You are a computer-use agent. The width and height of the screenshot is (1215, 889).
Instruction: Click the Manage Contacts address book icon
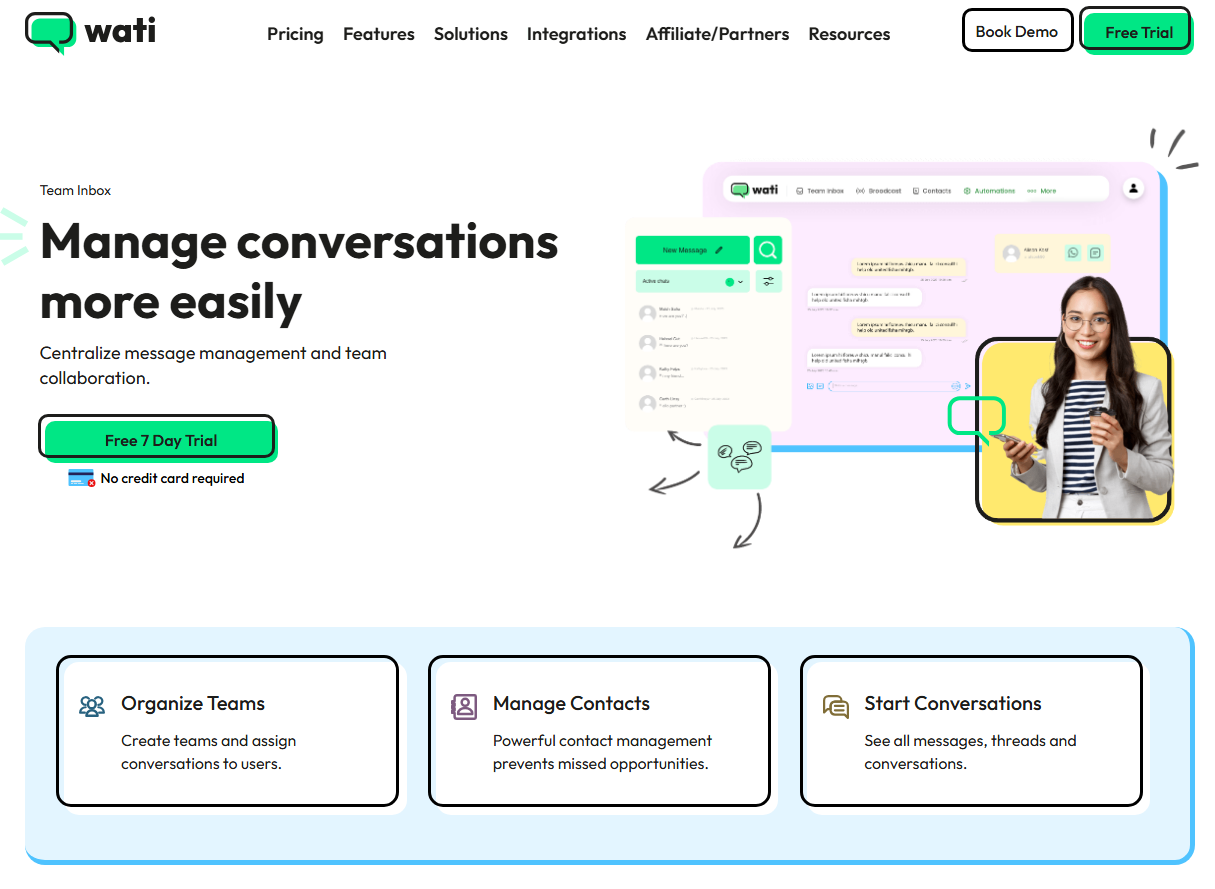point(464,707)
